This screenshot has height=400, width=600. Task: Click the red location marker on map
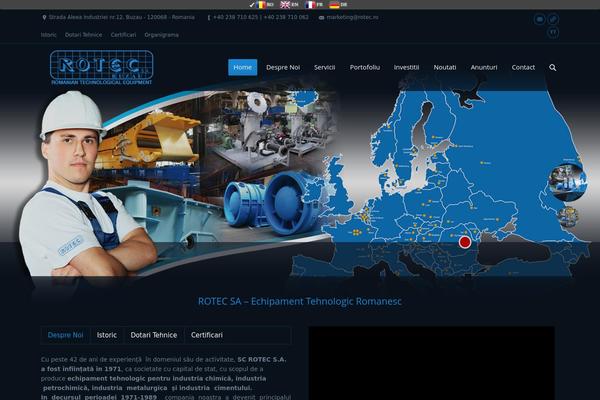tap(465, 242)
